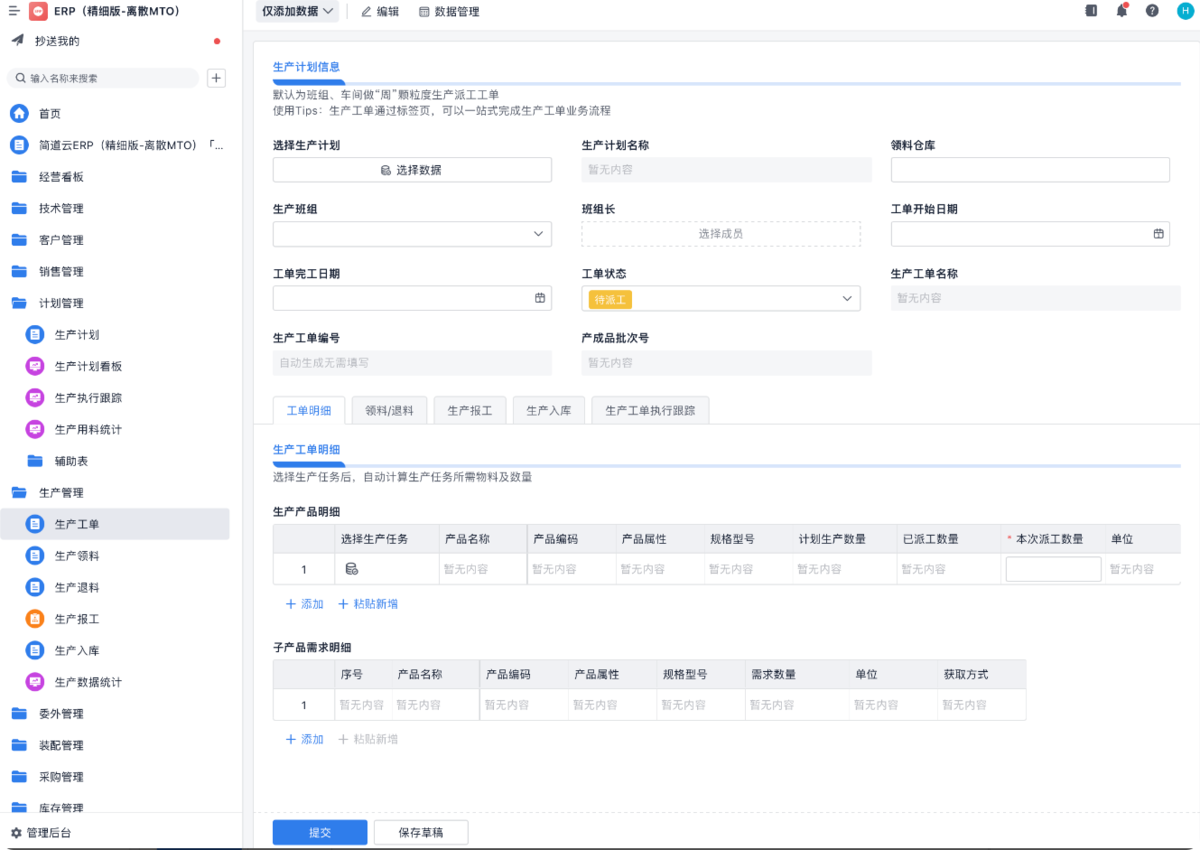The height and width of the screenshot is (850, 1200).
Task: Expand the 仅添加数据 dropdown
Action: pyautogui.click(x=297, y=11)
